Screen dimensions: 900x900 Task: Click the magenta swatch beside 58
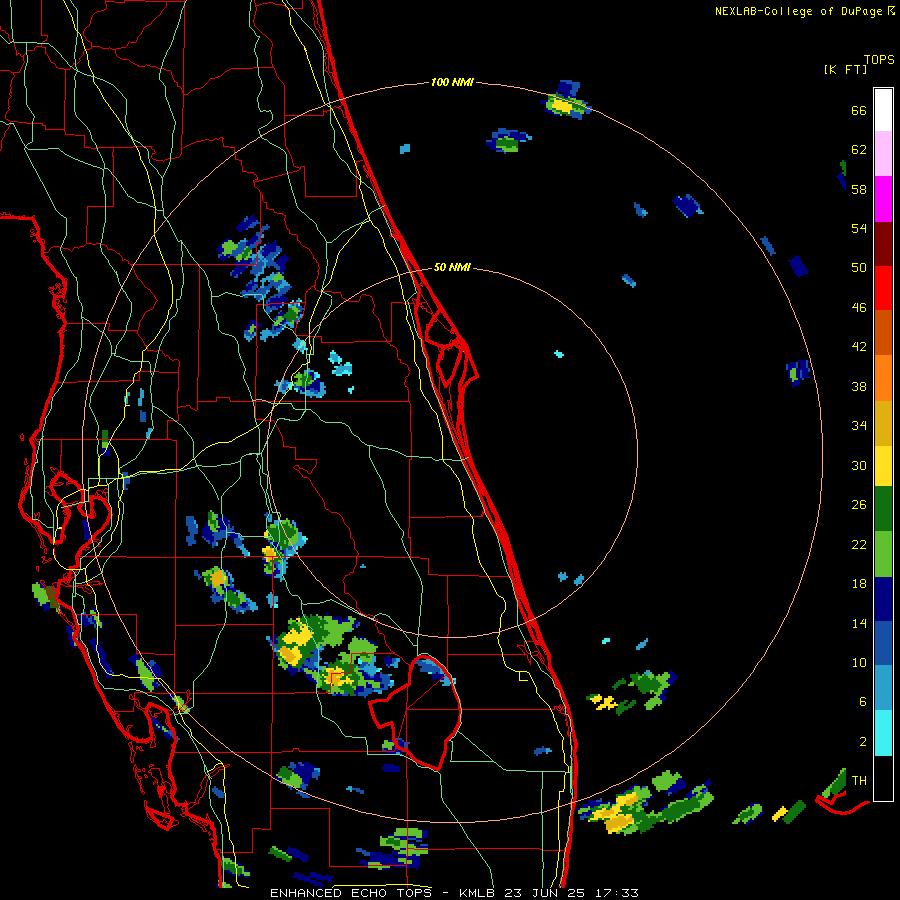883,199
